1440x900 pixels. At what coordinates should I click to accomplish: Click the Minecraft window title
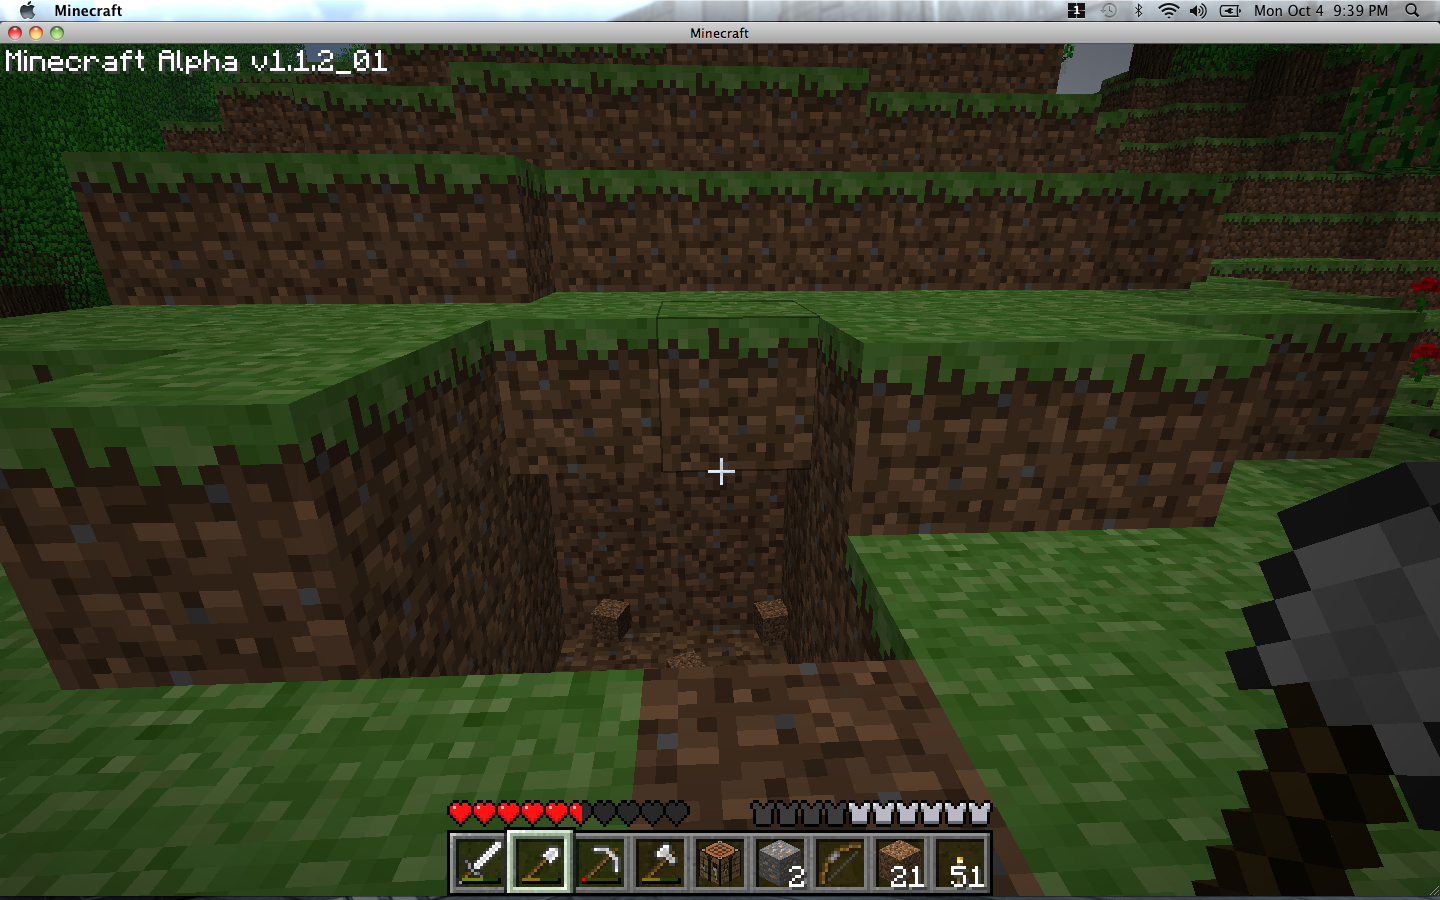click(719, 33)
